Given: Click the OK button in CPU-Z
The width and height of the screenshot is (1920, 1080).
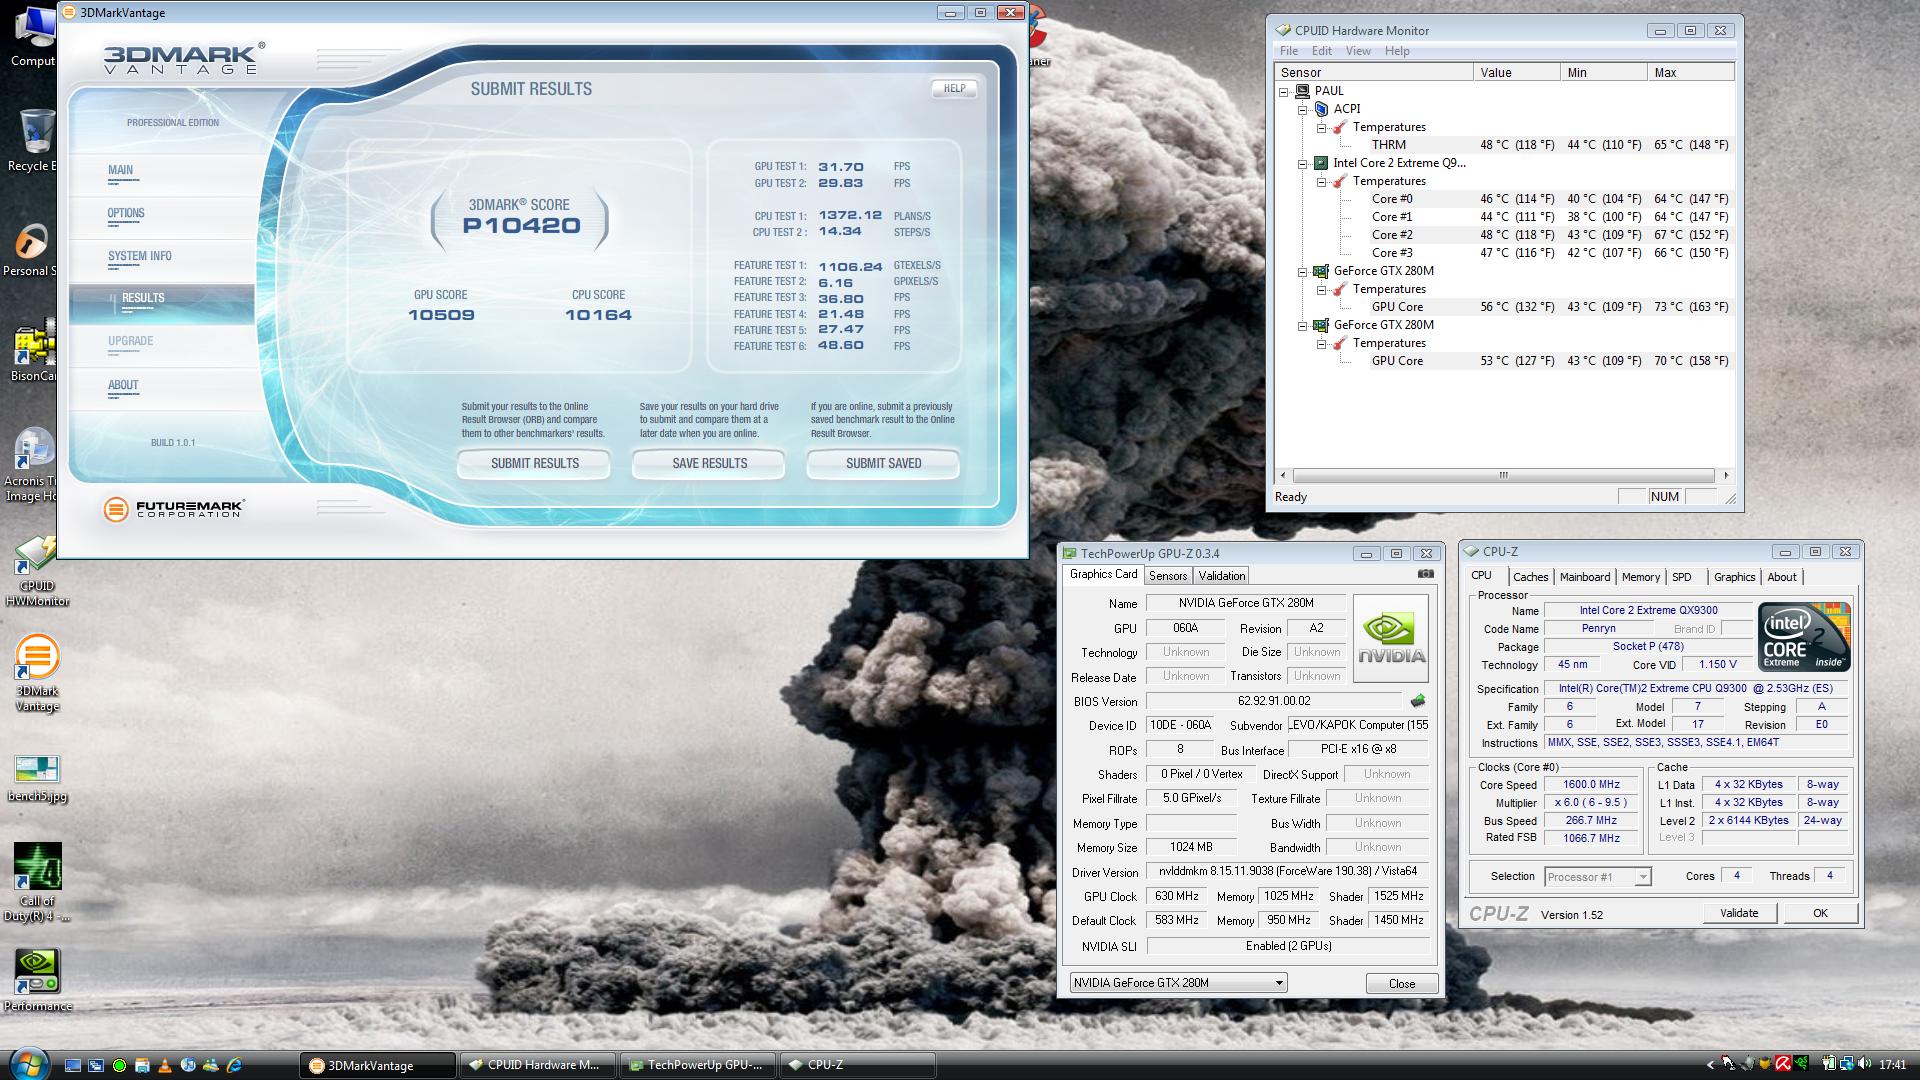Looking at the screenshot, I should click(x=1820, y=913).
